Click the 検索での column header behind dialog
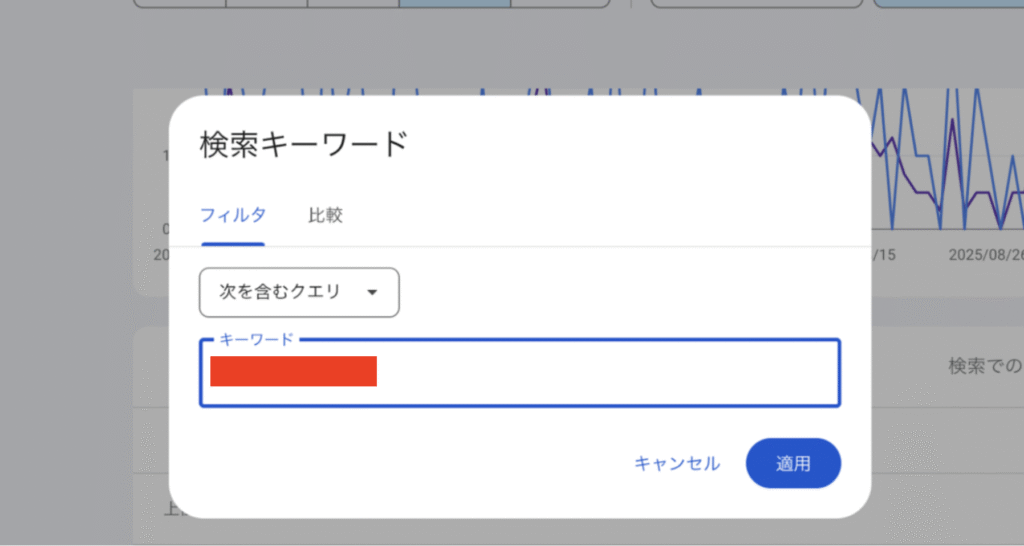The image size is (1024, 546). [985, 367]
